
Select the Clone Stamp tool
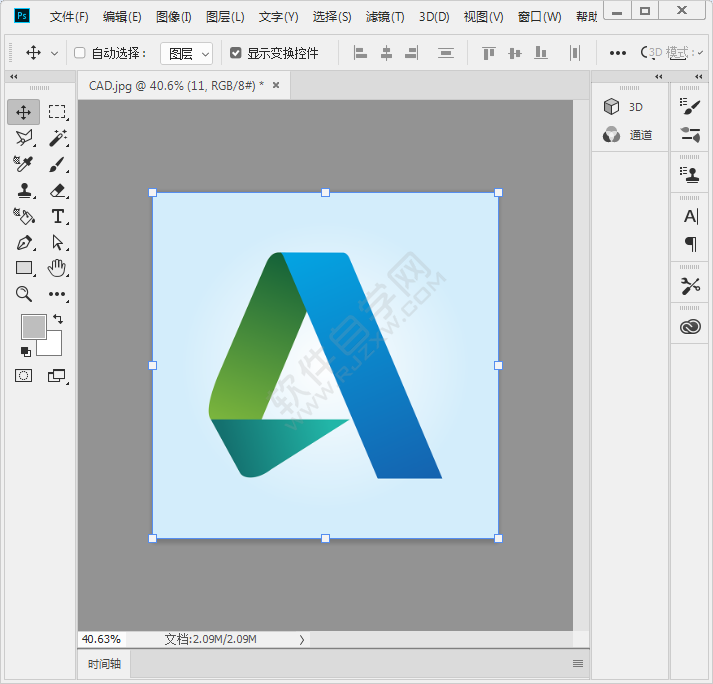[x=24, y=190]
